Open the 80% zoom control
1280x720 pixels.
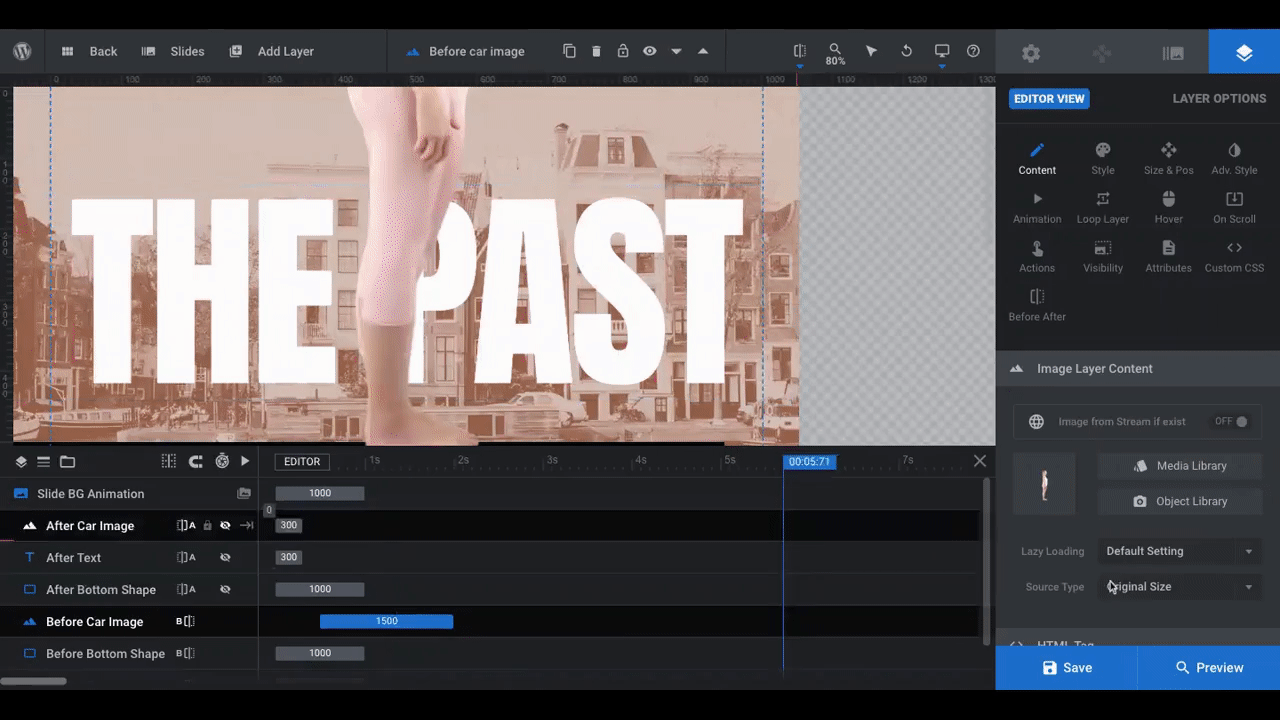[x=835, y=54]
